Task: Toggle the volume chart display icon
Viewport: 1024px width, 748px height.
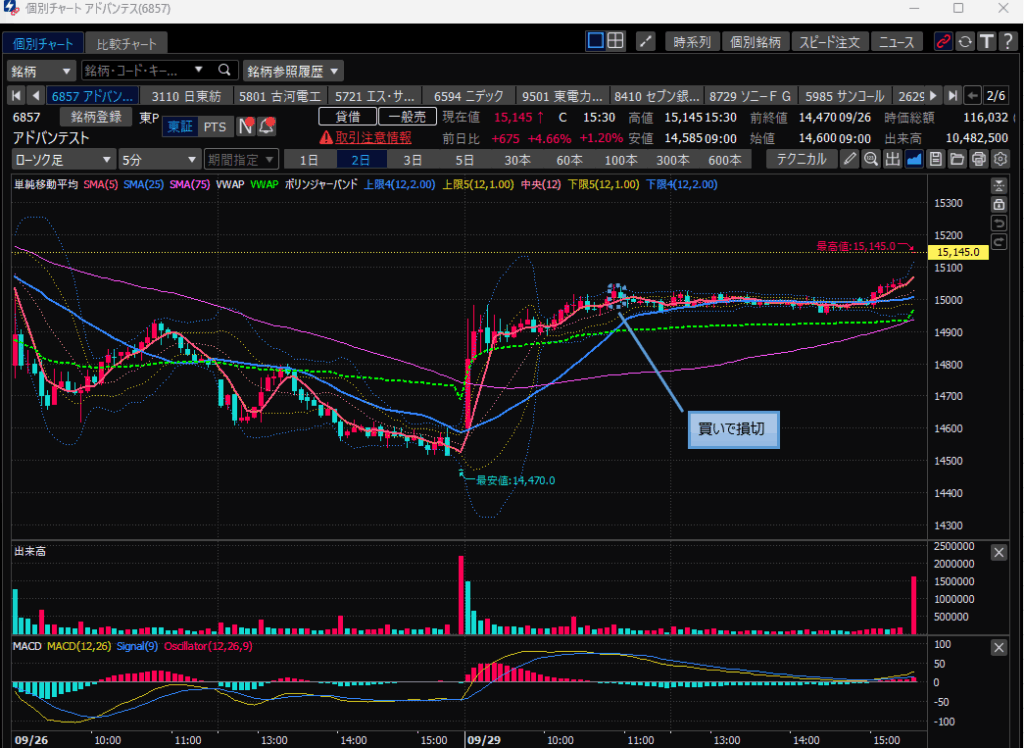Action: click(x=892, y=159)
